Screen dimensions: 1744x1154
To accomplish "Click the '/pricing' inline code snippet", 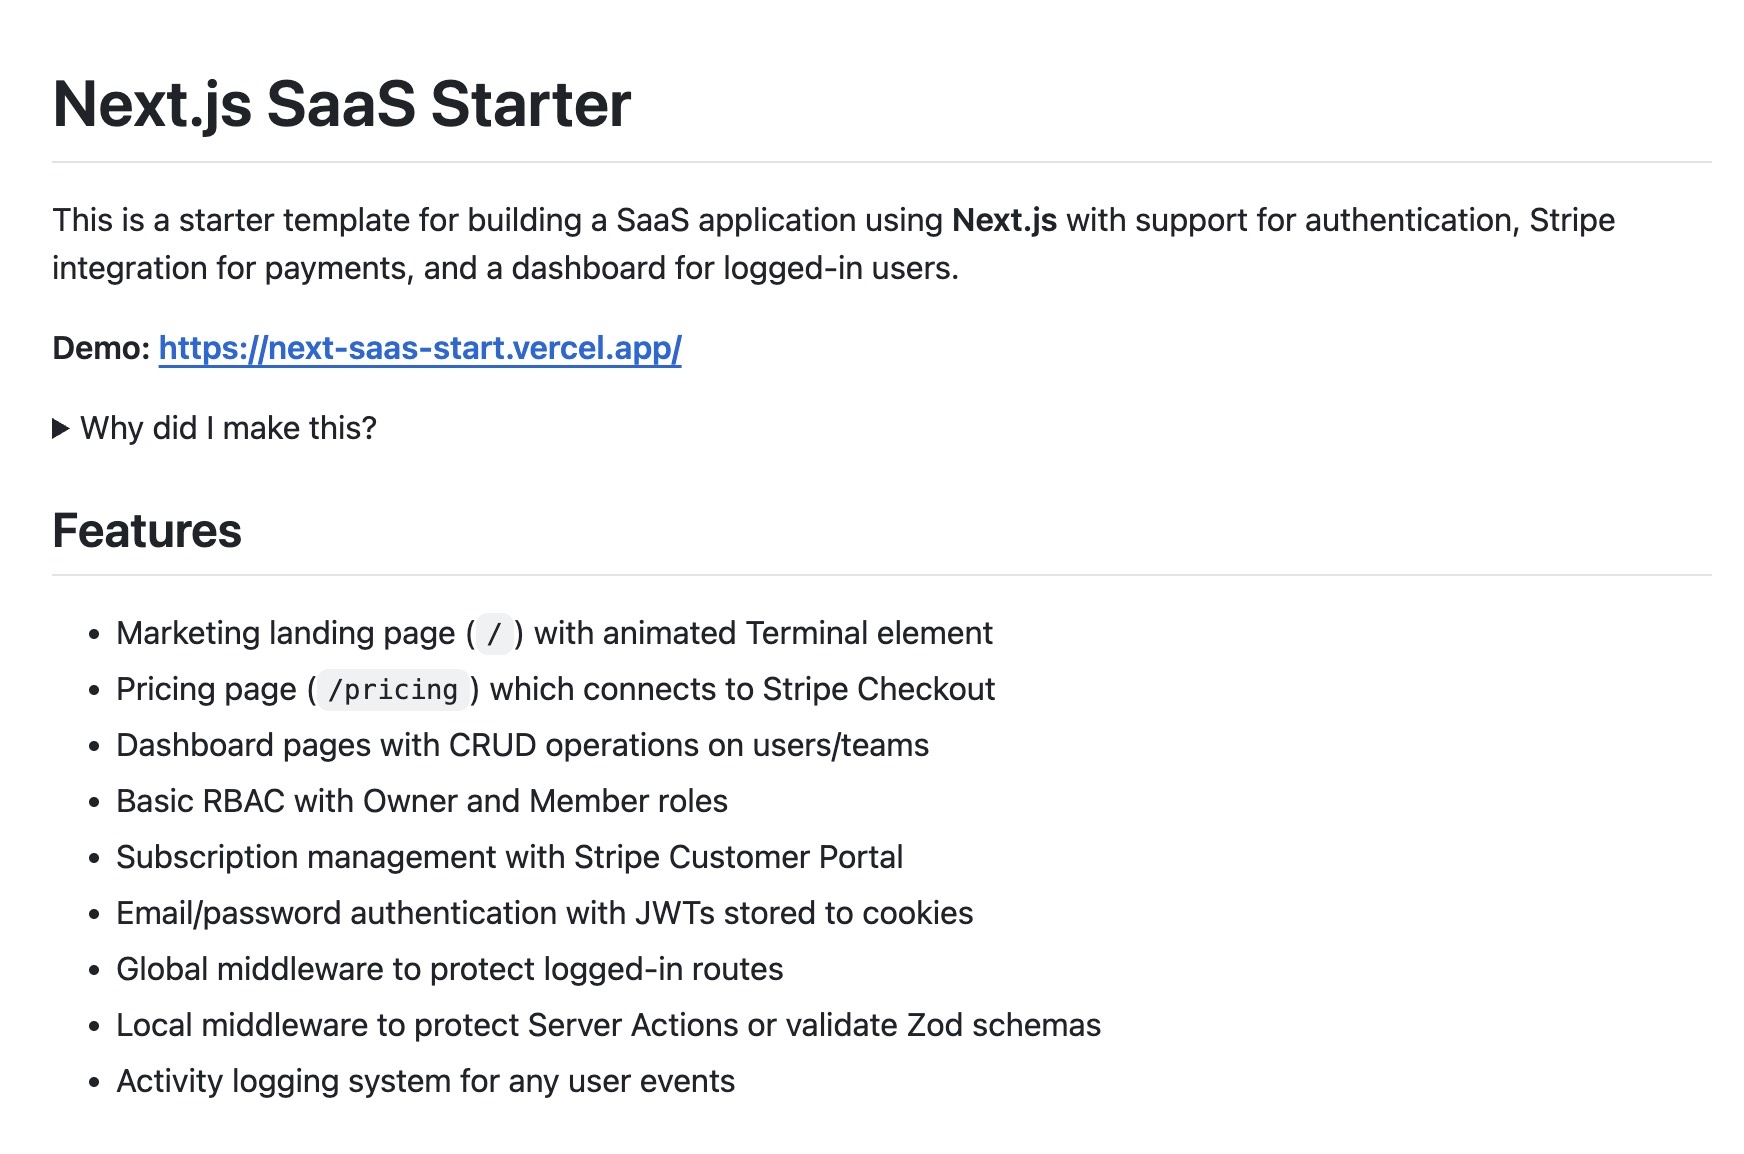I will tap(393, 690).
